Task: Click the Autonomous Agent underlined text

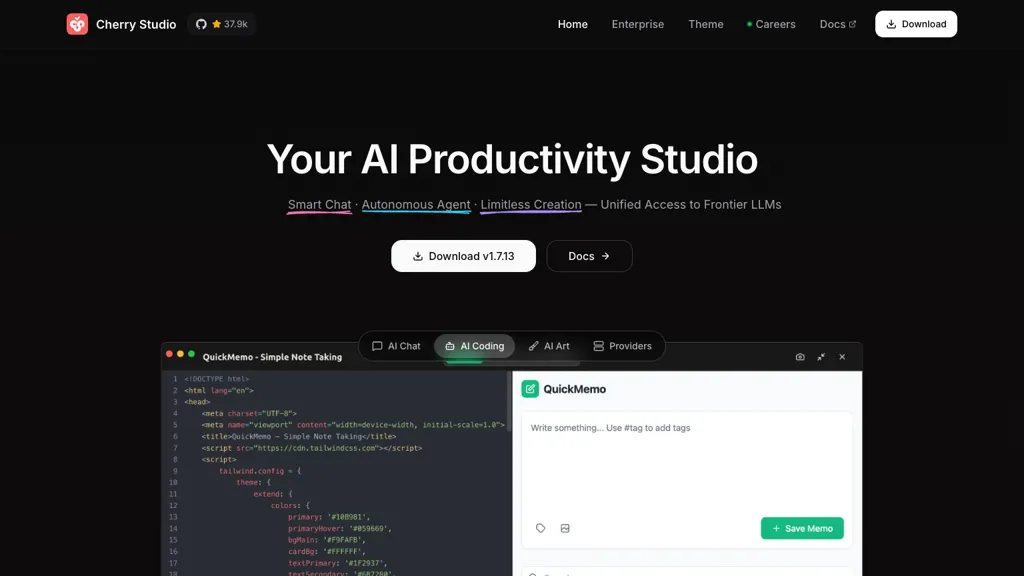Action: tap(416, 204)
